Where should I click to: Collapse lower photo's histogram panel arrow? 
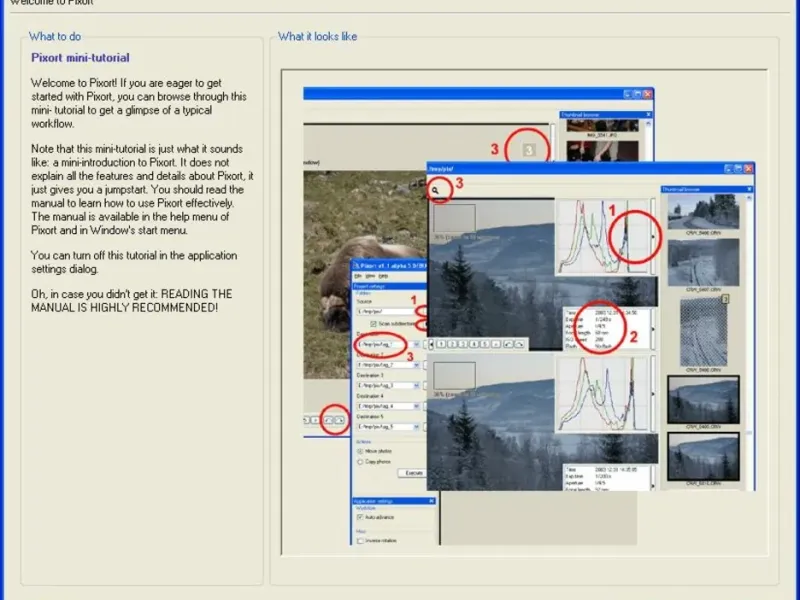tap(653, 394)
